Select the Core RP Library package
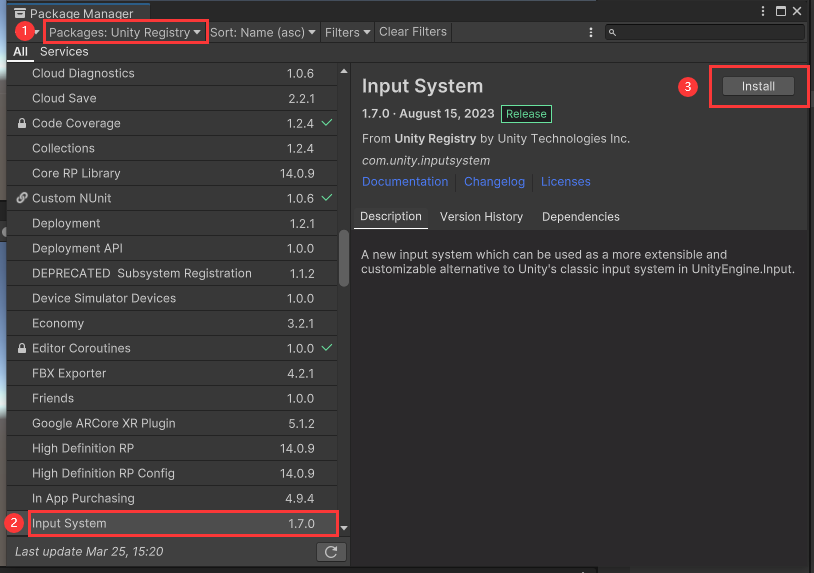The image size is (814, 573). pos(172,173)
